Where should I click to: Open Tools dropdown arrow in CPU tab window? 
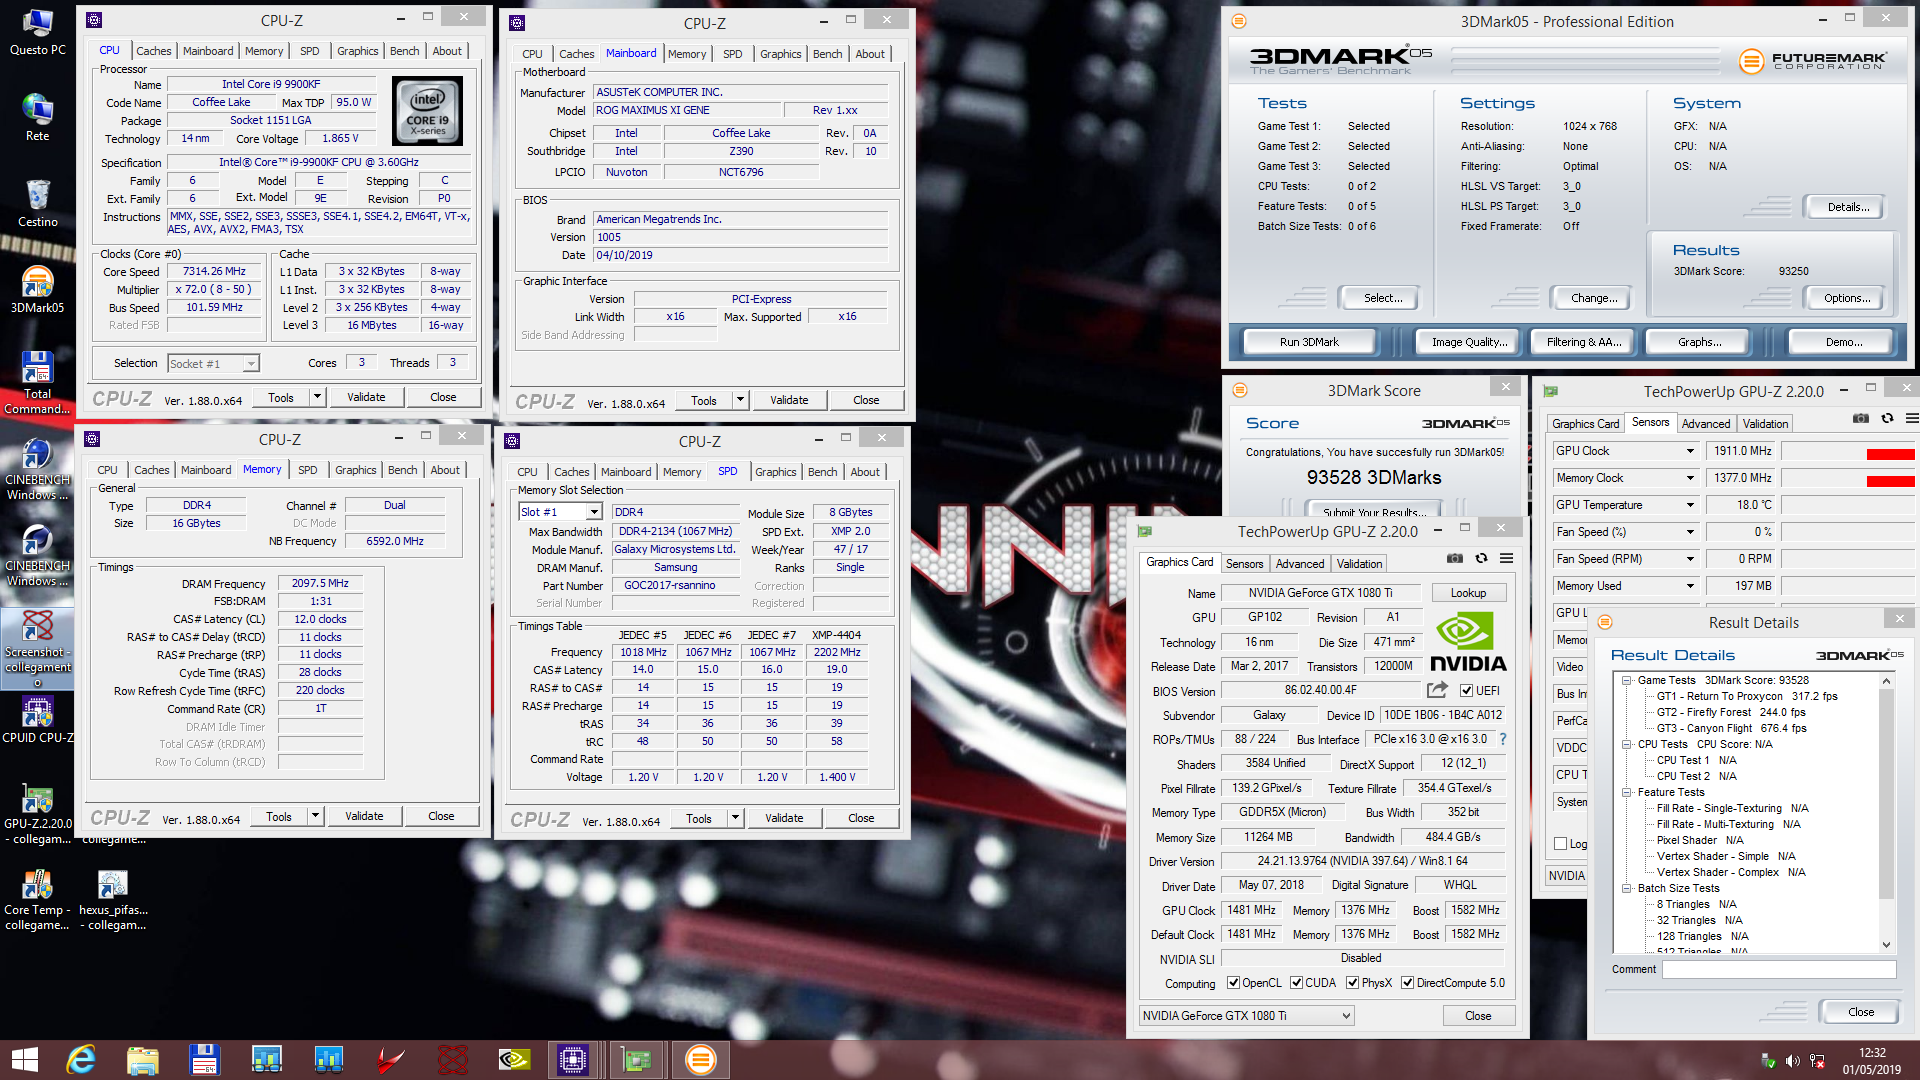pyautogui.click(x=317, y=397)
